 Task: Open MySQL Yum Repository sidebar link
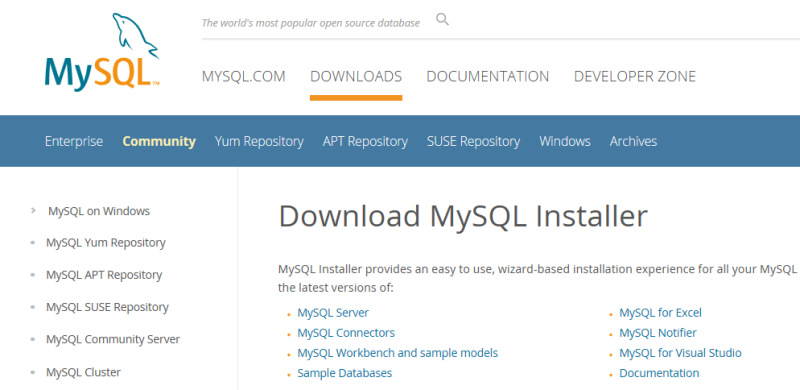[106, 243]
